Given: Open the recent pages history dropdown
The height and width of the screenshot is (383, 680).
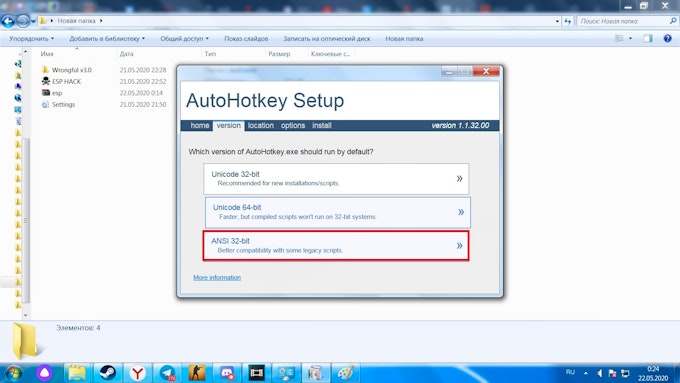Looking at the screenshot, I should [33, 21].
